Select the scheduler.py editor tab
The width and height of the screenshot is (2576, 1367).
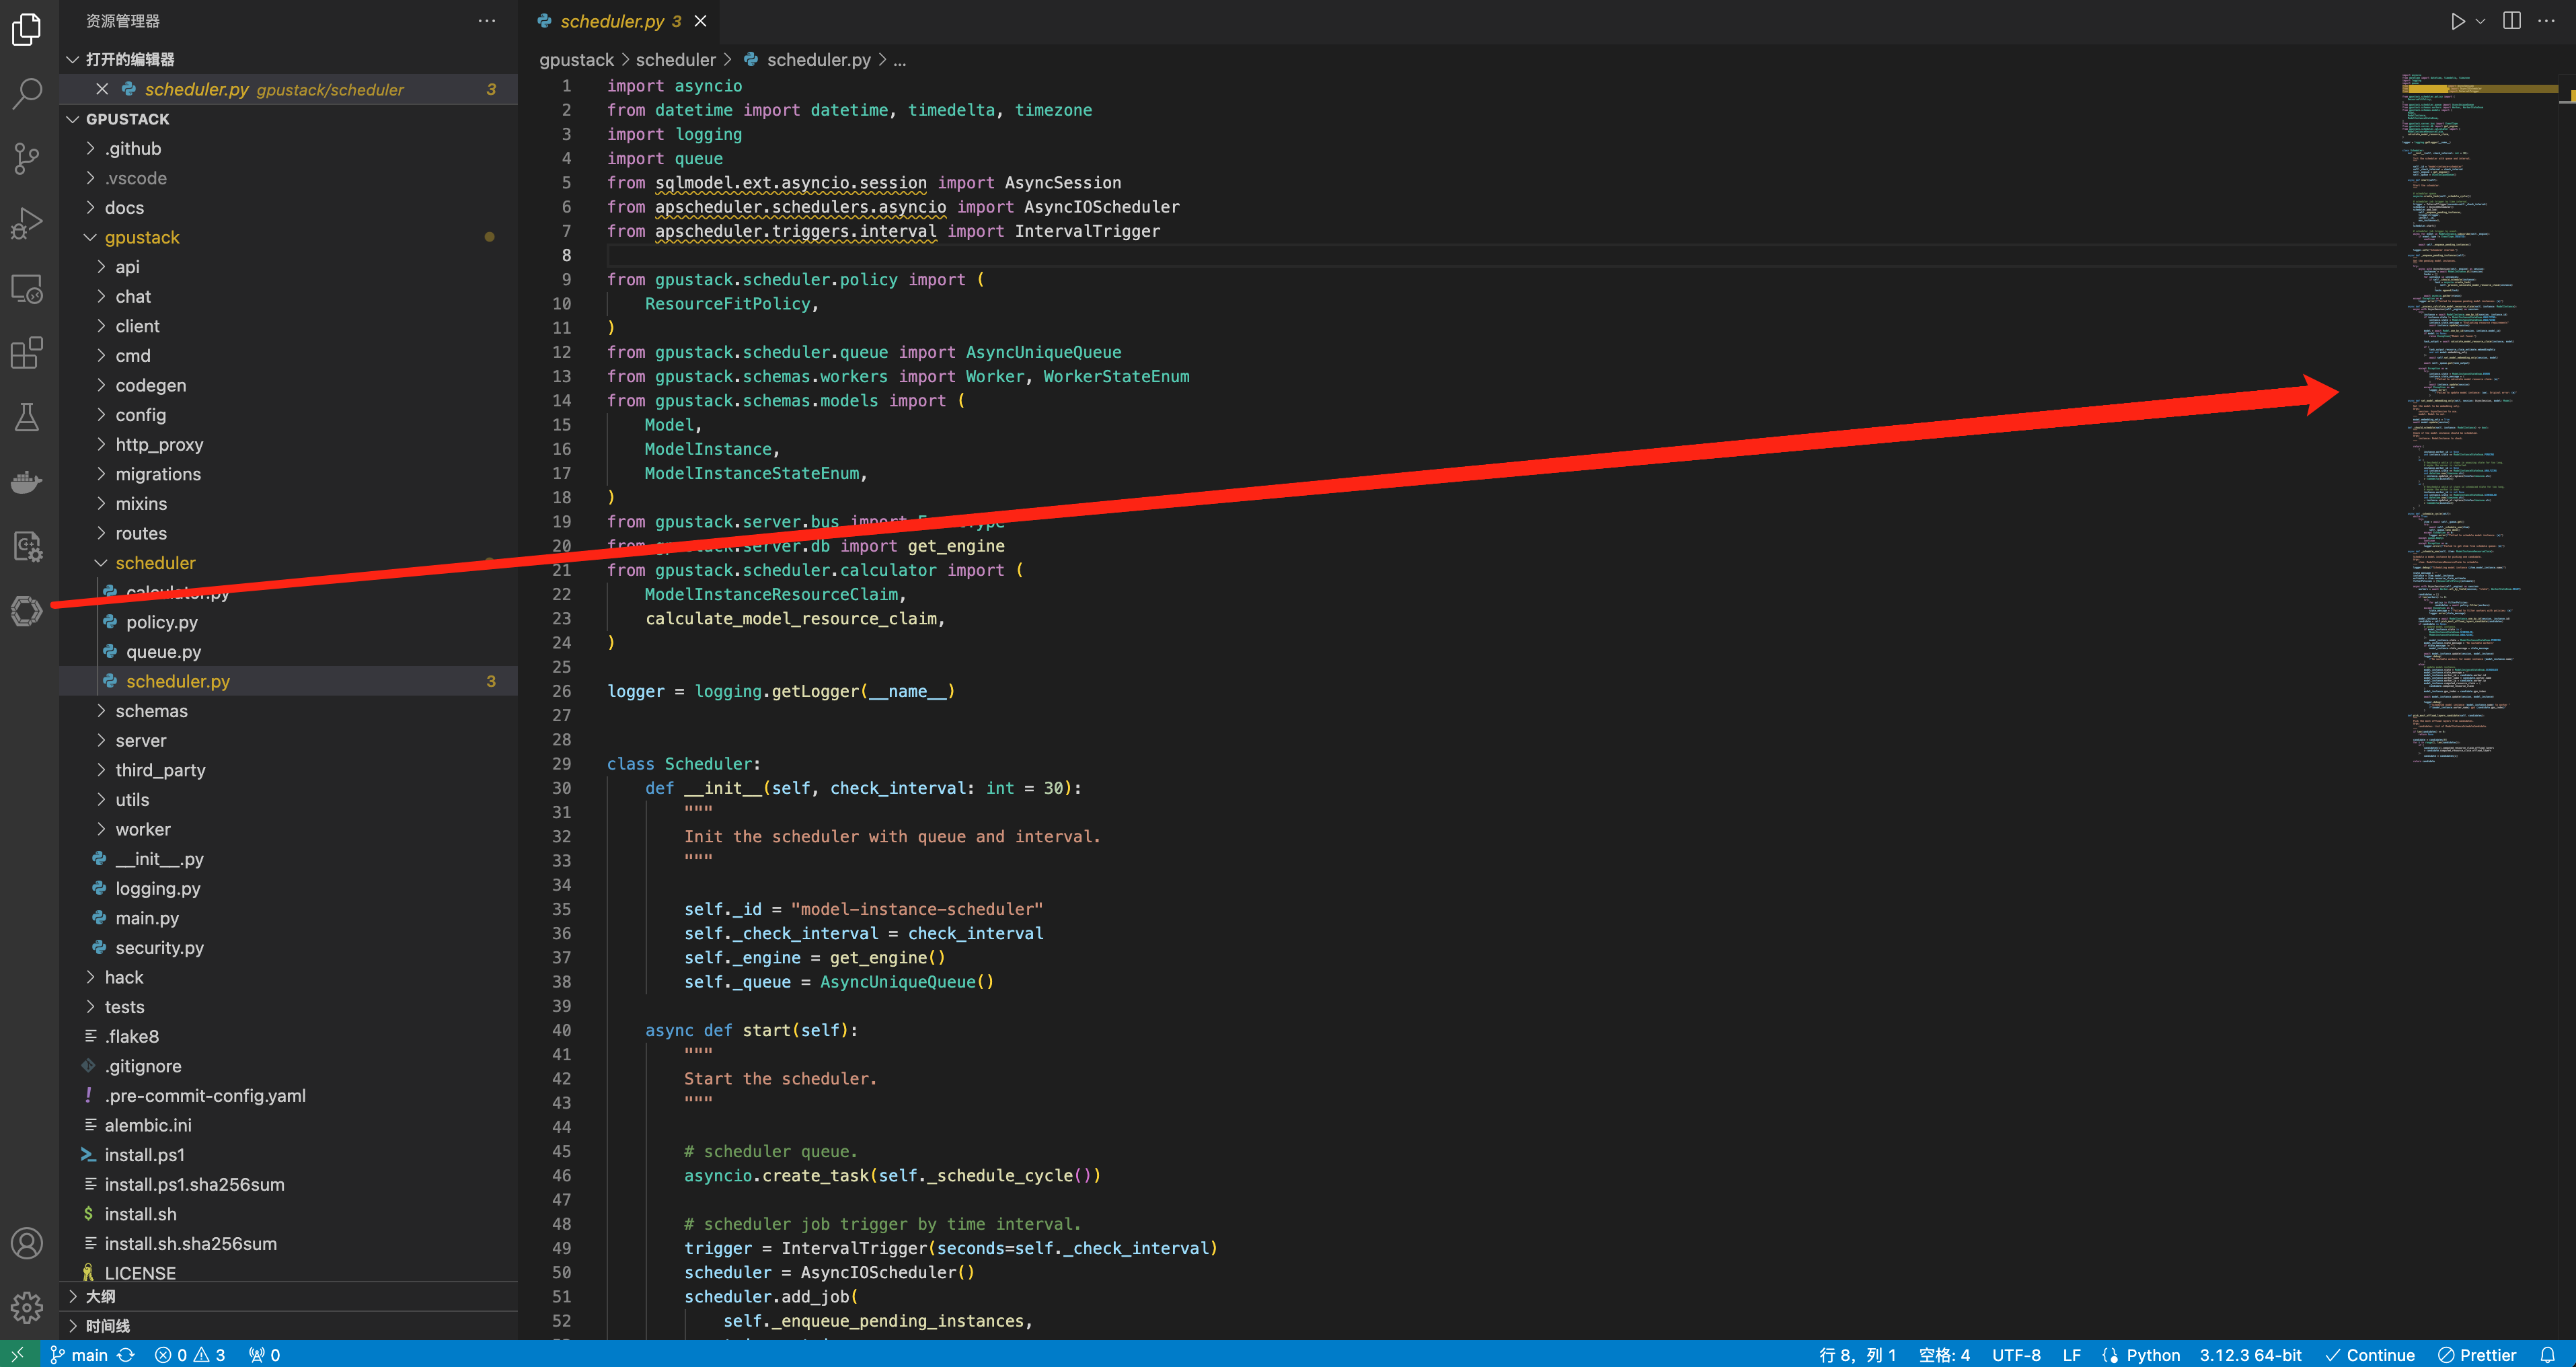pyautogui.click(x=611, y=21)
